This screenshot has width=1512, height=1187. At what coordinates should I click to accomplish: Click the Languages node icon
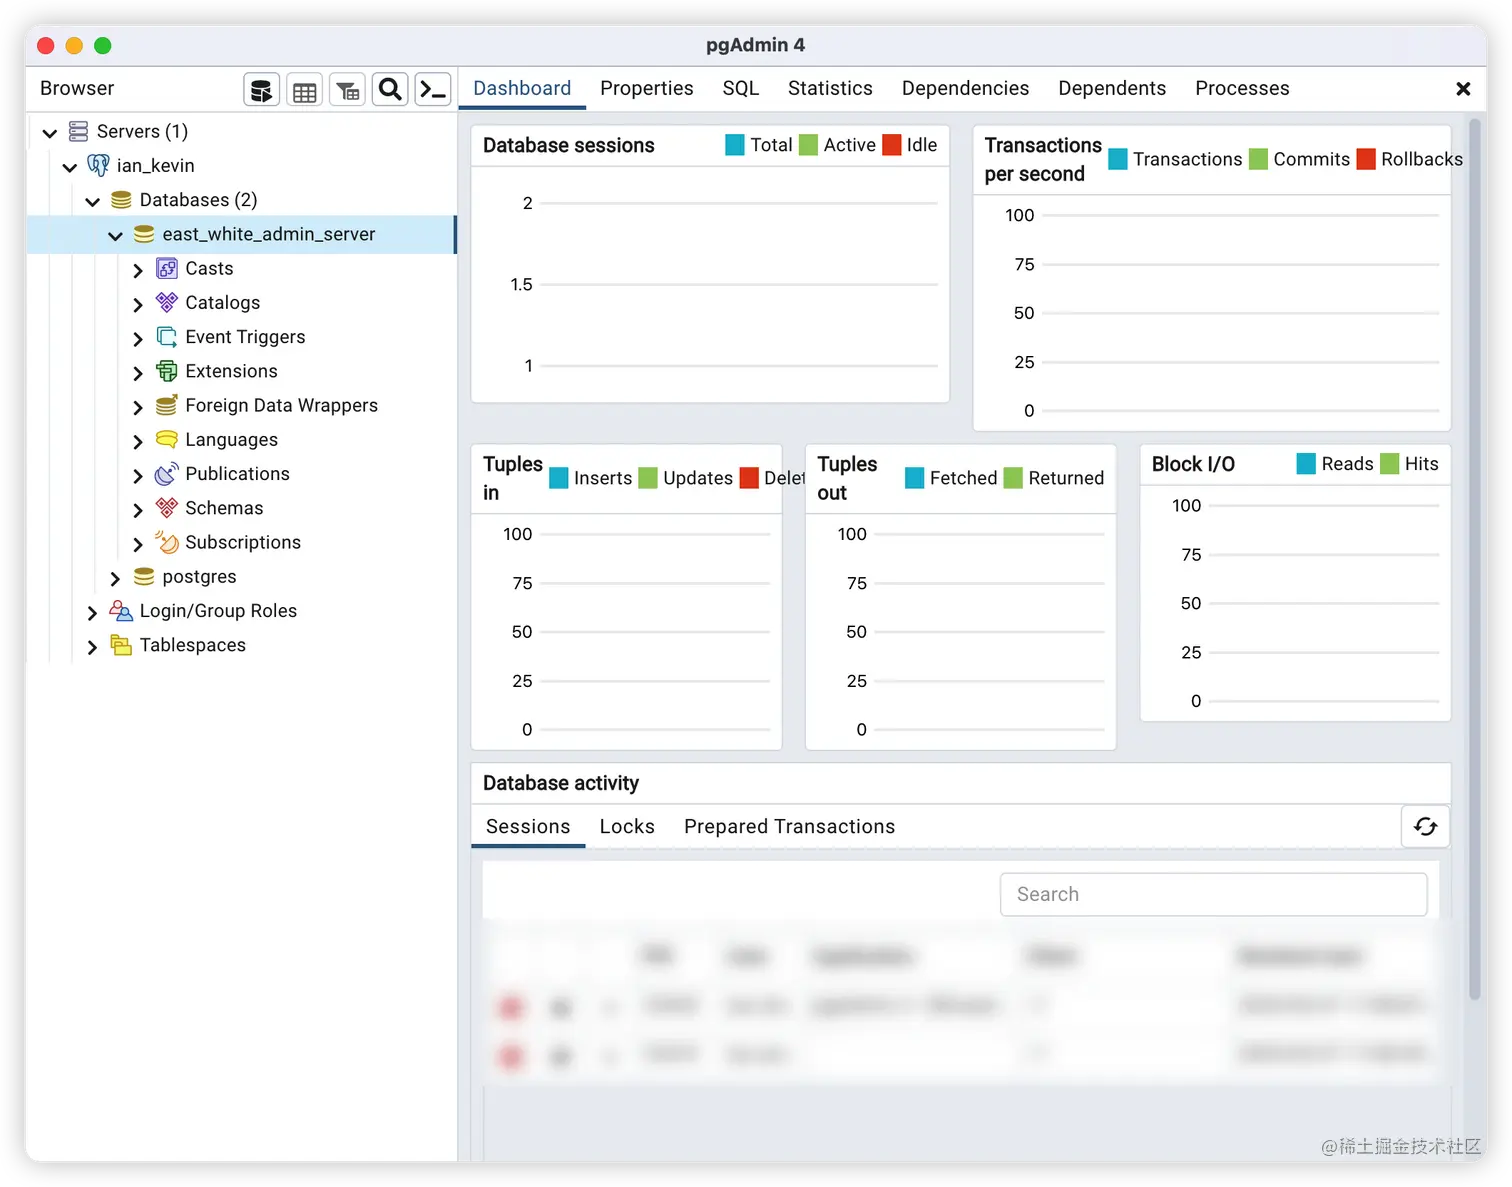tap(167, 439)
